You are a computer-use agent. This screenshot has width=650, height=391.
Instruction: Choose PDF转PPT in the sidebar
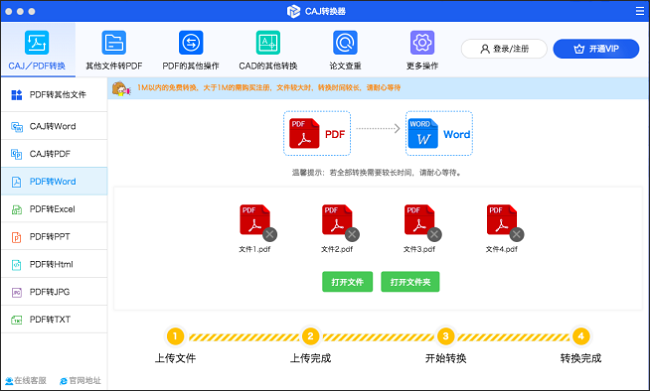coord(54,237)
